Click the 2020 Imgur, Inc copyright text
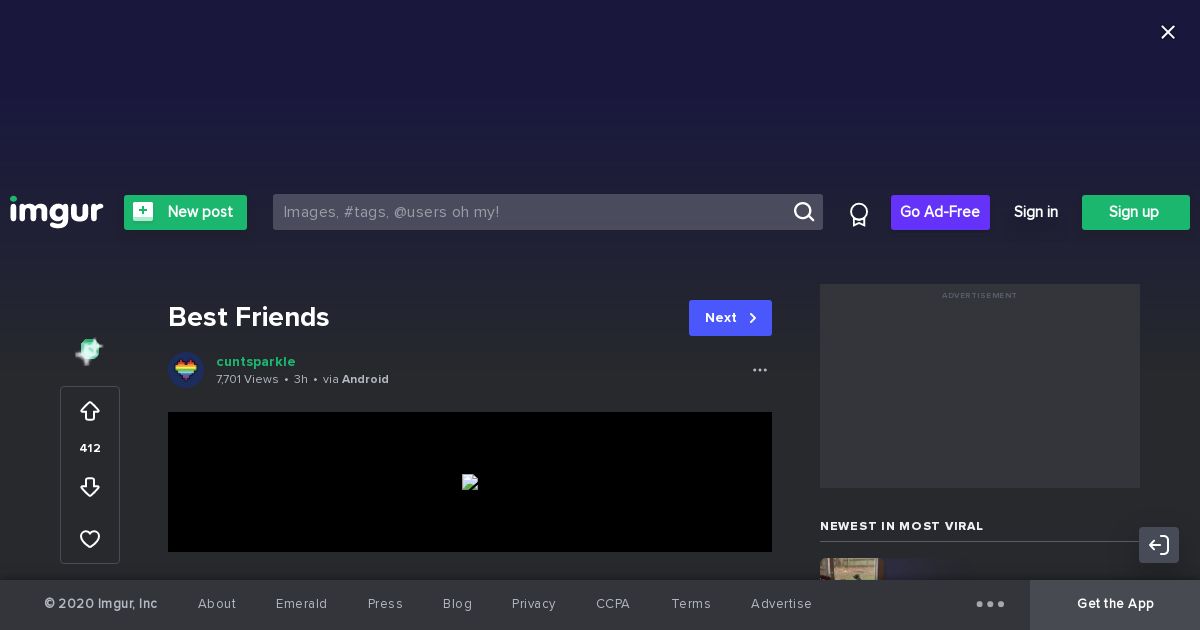 click(101, 604)
